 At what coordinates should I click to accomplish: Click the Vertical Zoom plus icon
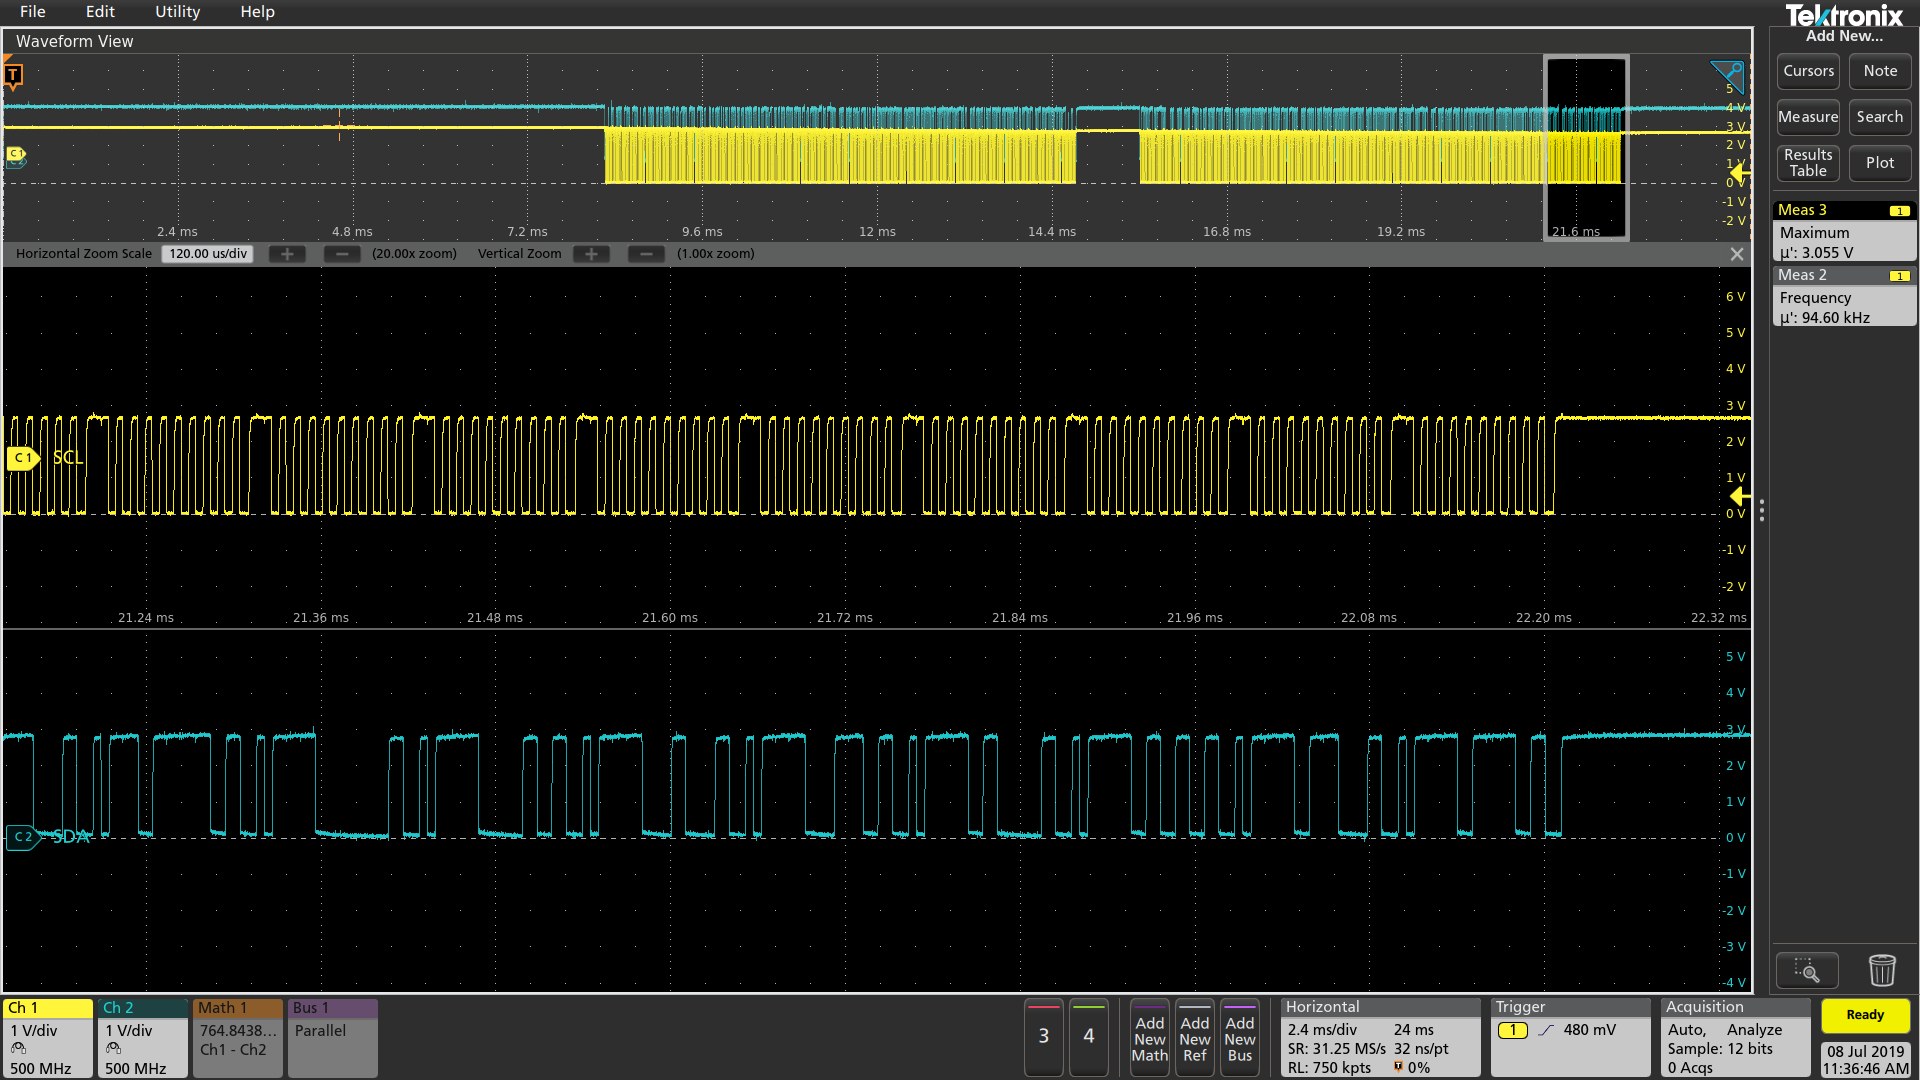pyautogui.click(x=591, y=253)
